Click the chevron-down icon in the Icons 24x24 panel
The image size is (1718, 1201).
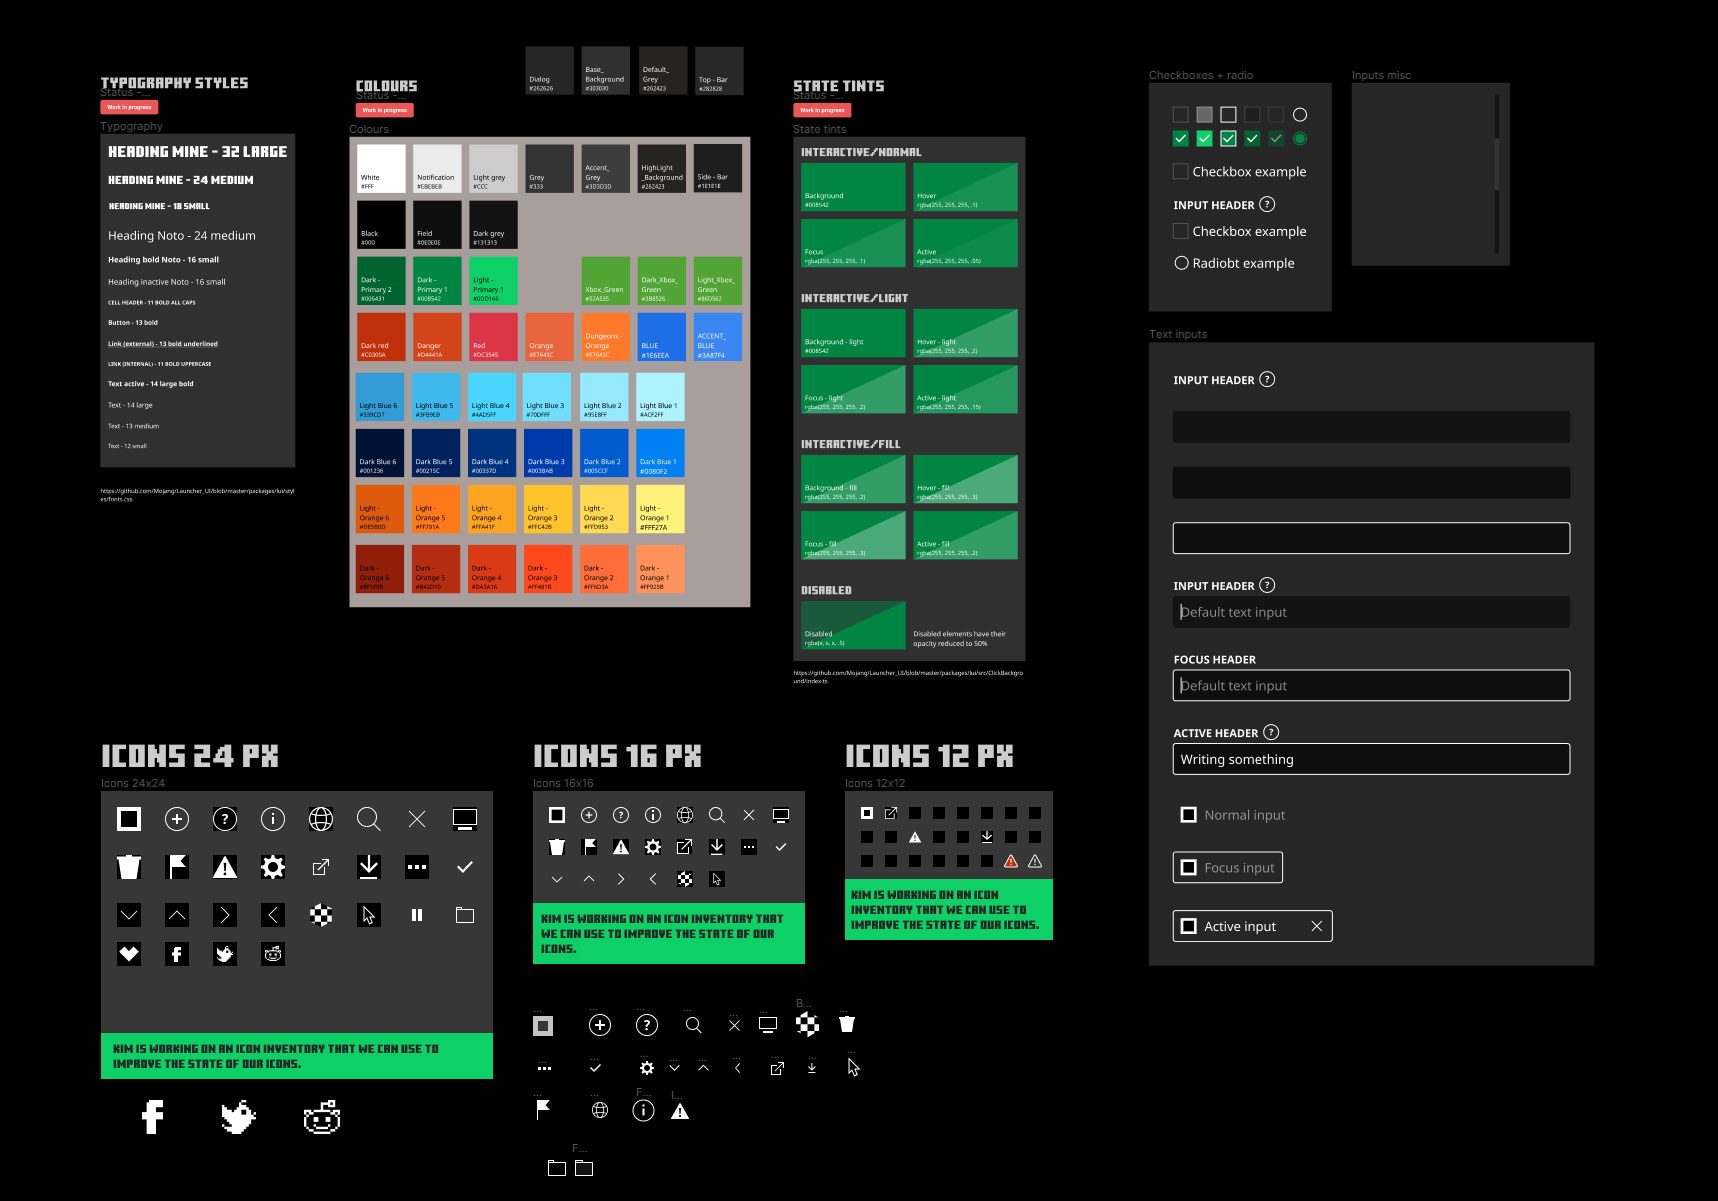click(129, 915)
